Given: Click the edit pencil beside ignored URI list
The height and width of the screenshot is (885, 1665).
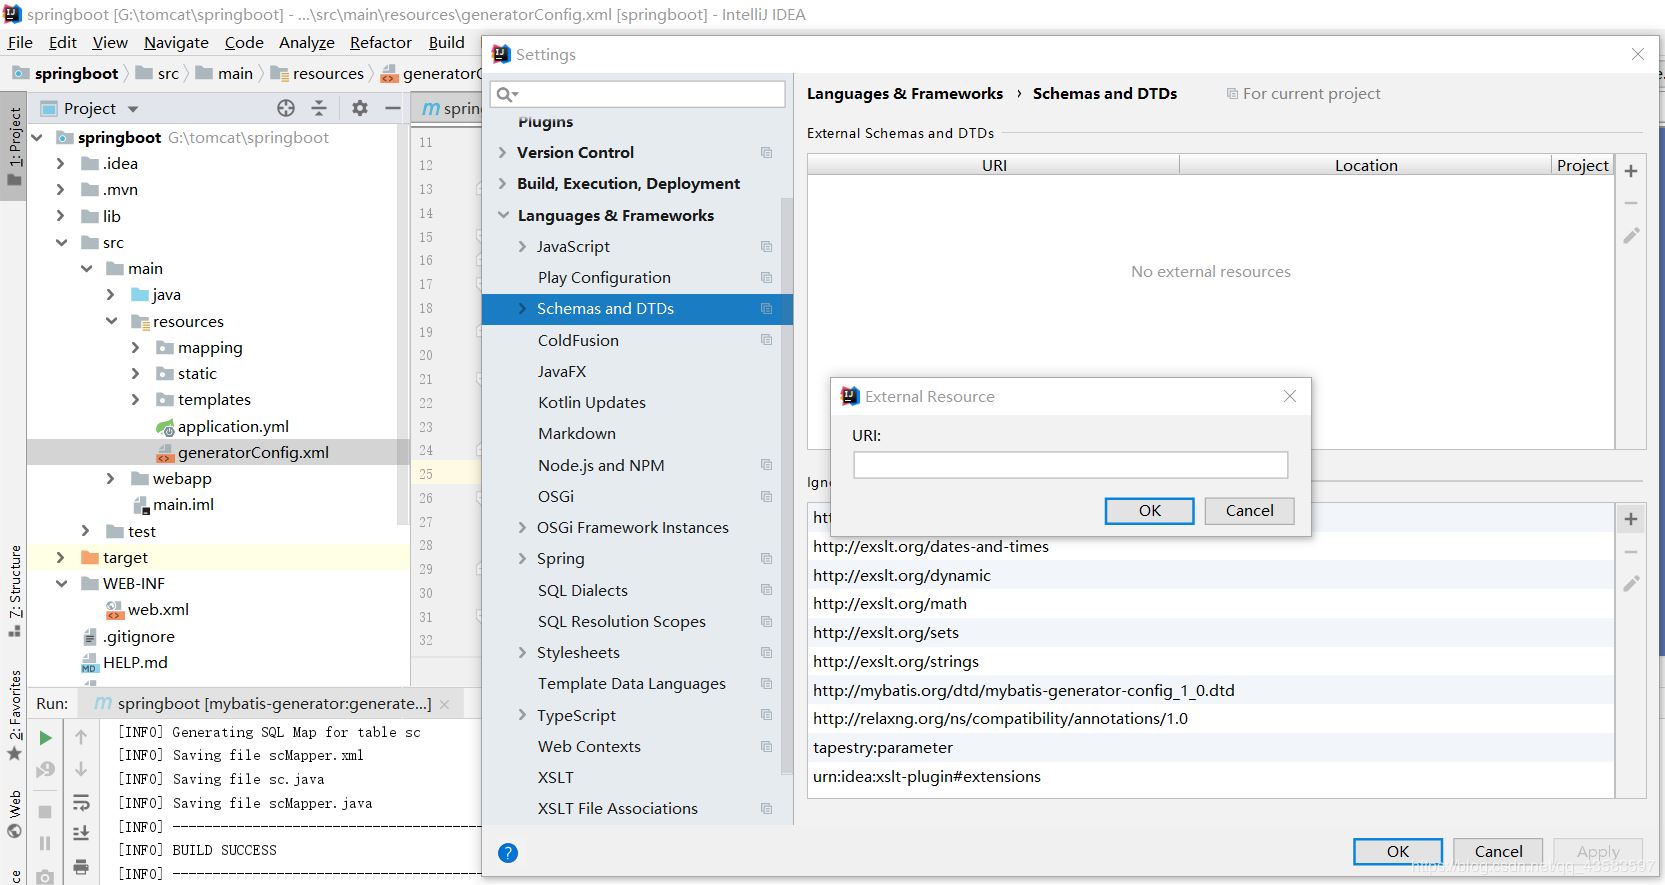Looking at the screenshot, I should (x=1631, y=583).
